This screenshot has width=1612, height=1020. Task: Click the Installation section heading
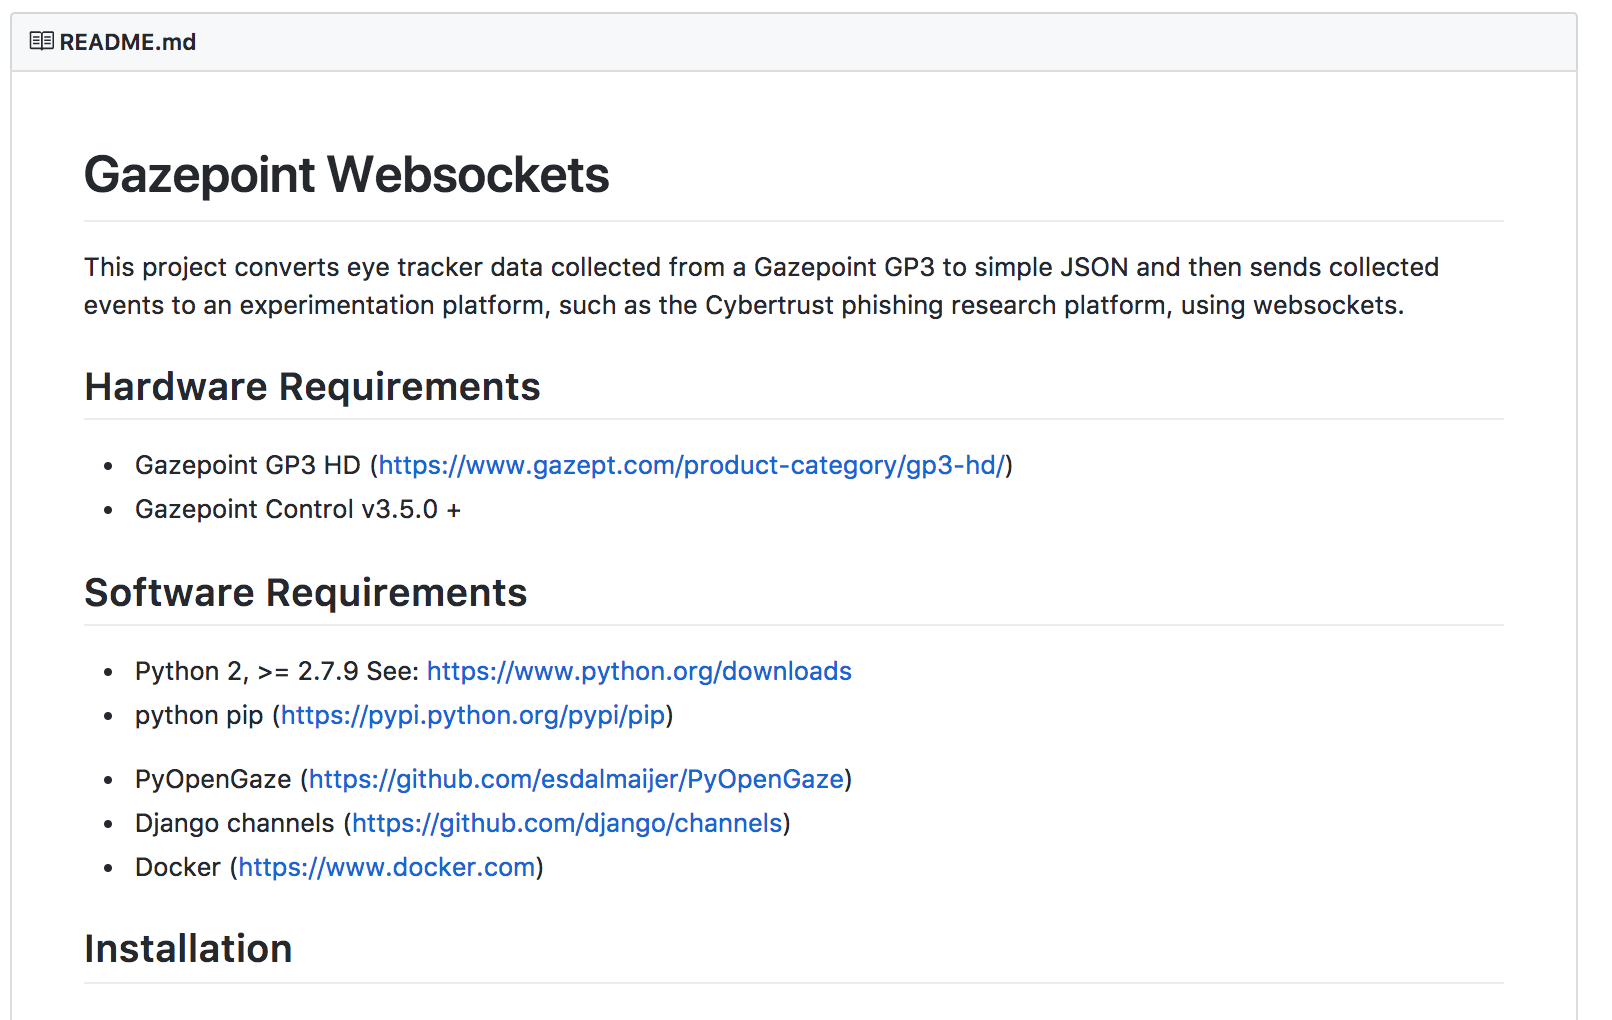(188, 949)
